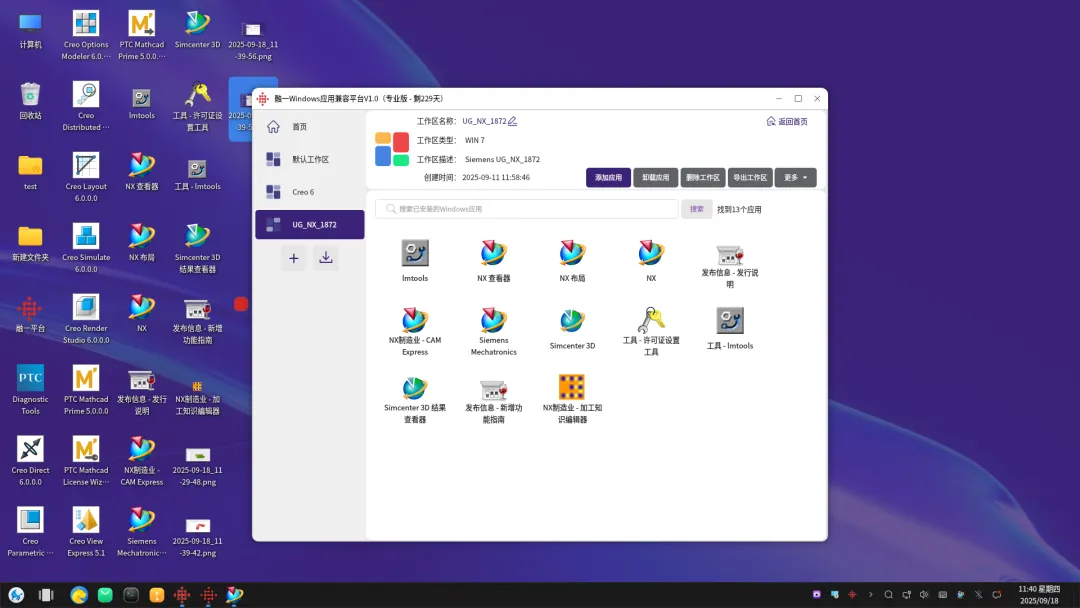This screenshot has height=608, width=1080.
Task: Open NX 布局 in the workspace app grid
Action: click(572, 261)
